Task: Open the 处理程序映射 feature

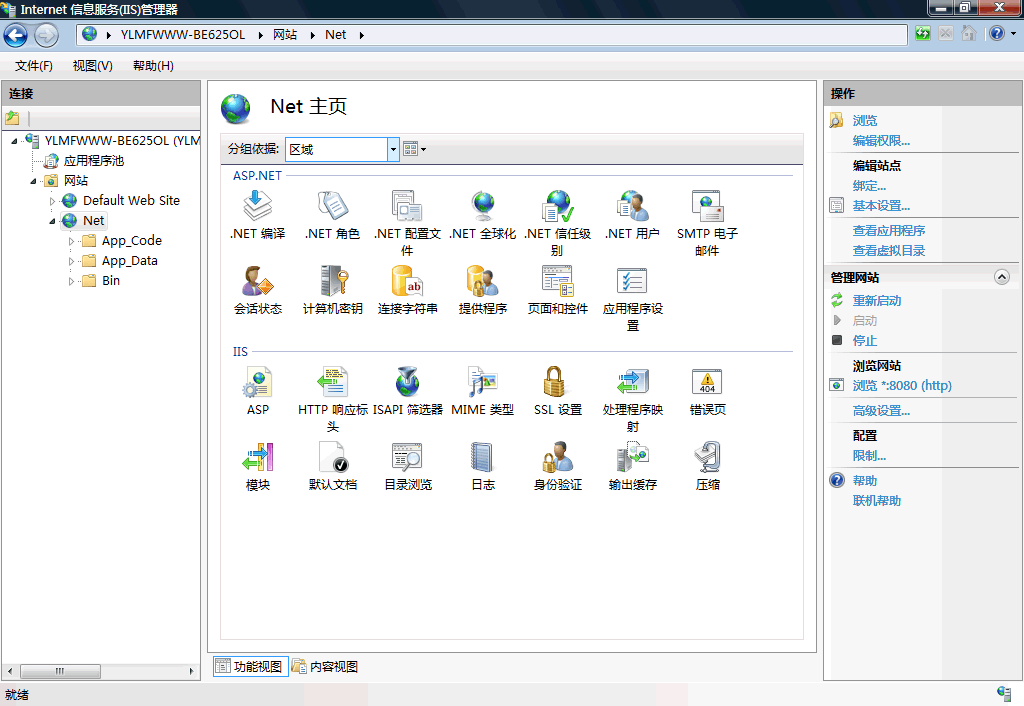Action: 632,399
